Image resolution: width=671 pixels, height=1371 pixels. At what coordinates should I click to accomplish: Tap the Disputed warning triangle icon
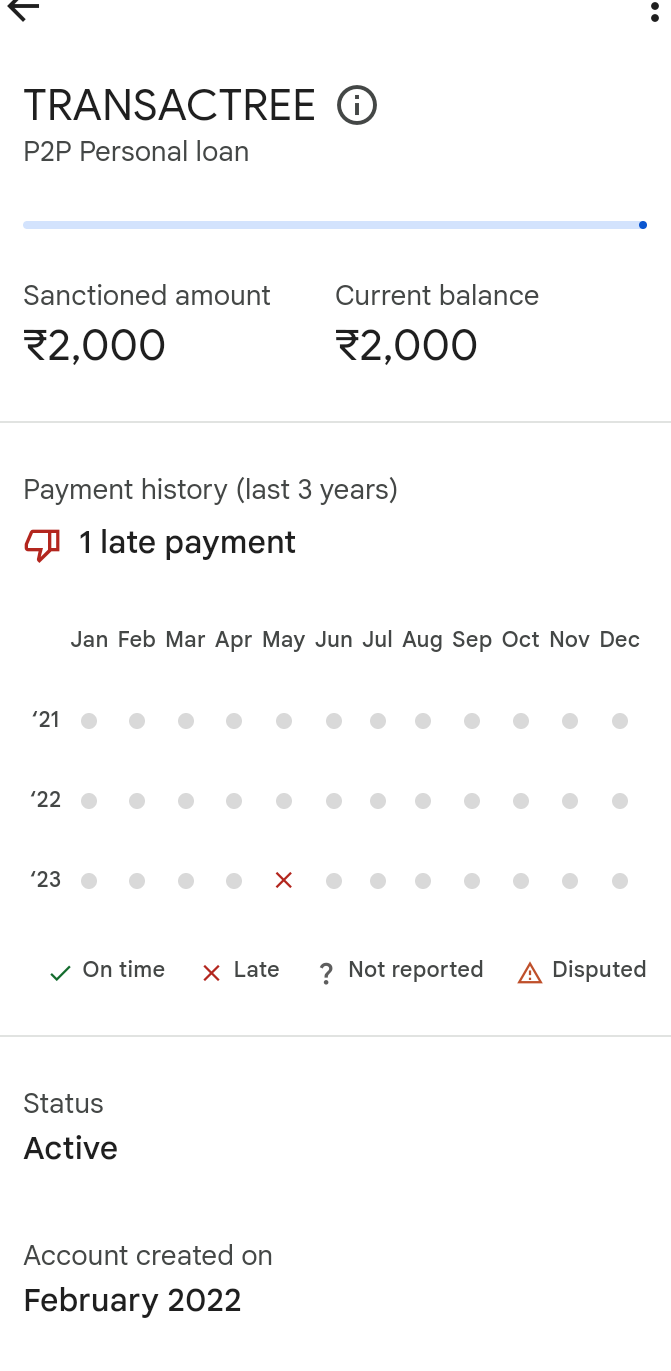[529, 972]
